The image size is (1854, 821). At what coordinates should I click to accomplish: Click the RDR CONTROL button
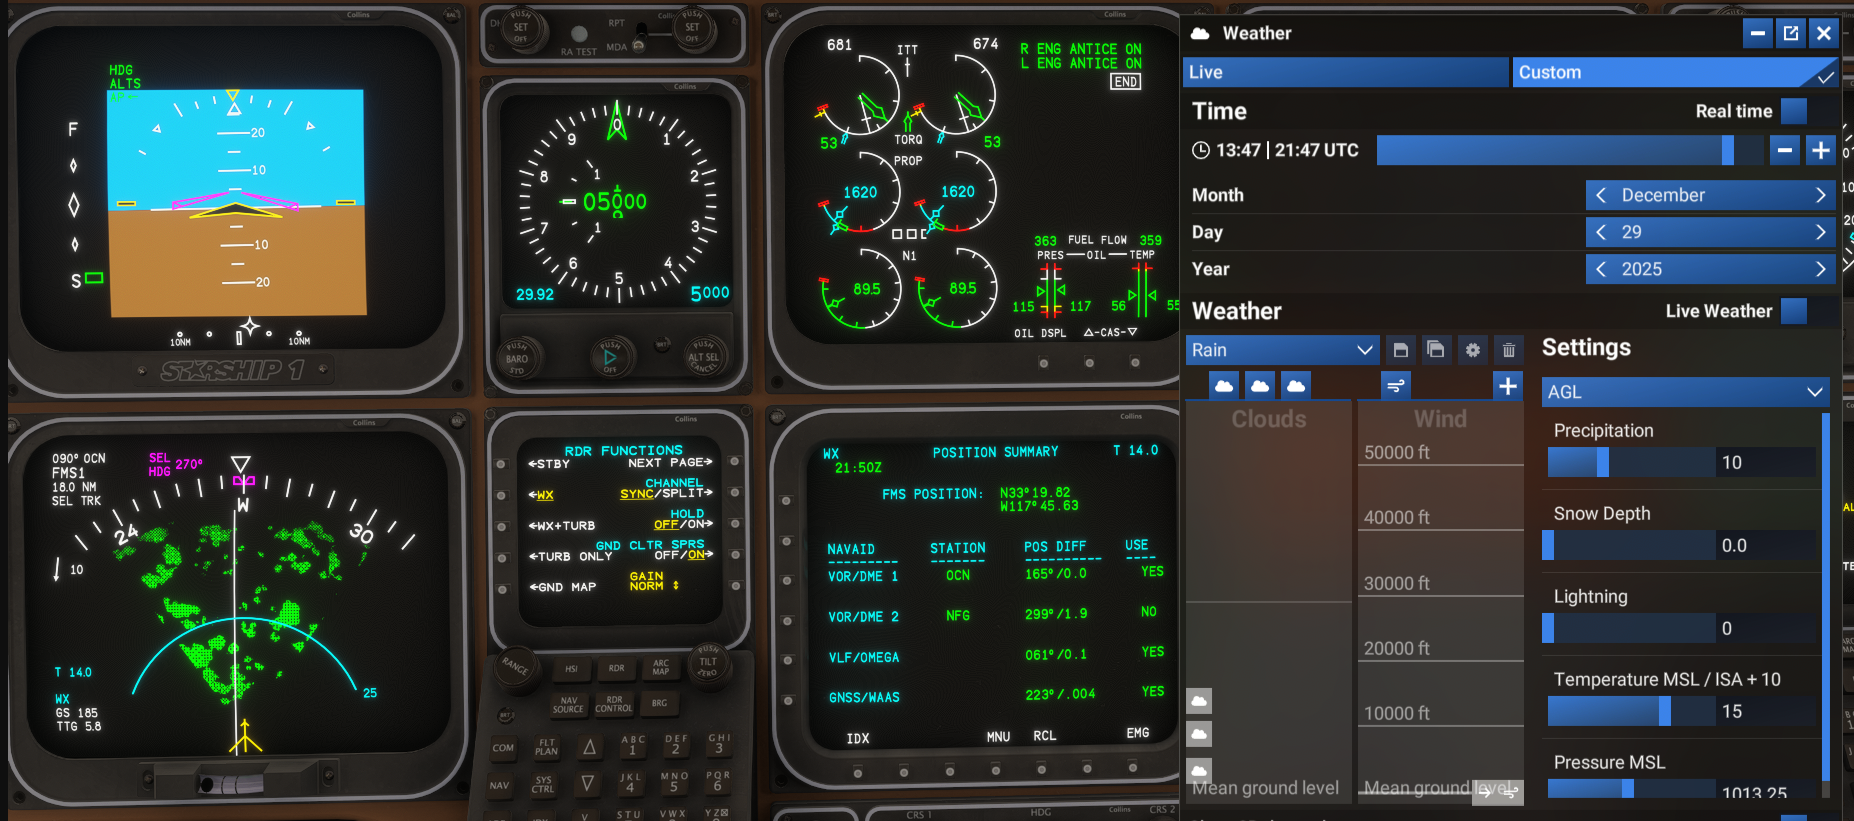(x=614, y=705)
